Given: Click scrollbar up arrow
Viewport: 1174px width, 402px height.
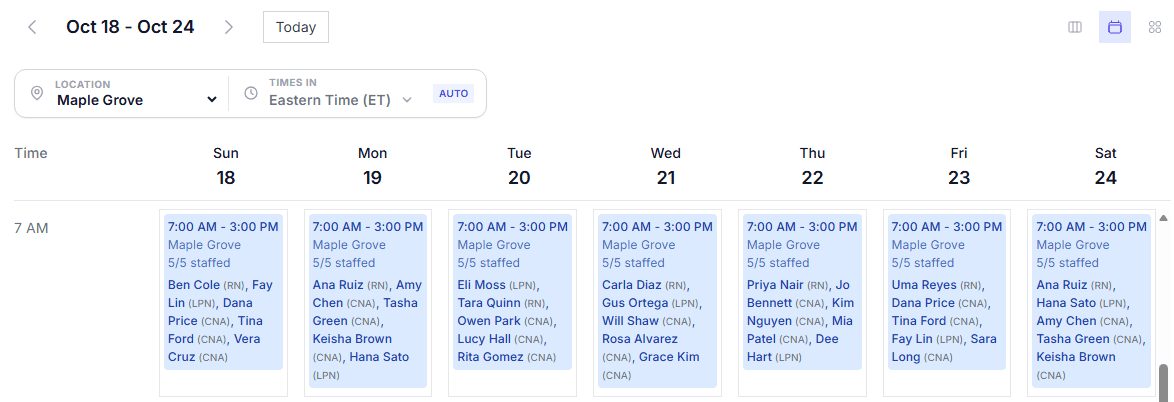Looking at the screenshot, I should [x=1164, y=218].
